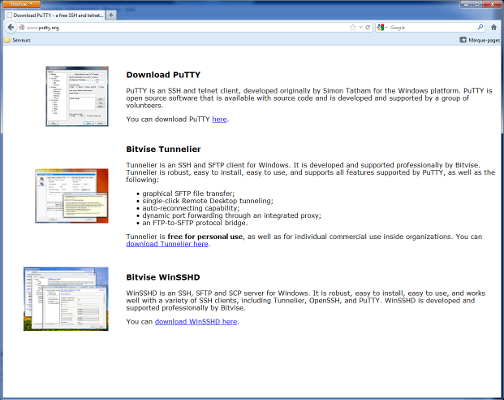Click the 'Bitvise Tunnelier' heading

point(163,149)
